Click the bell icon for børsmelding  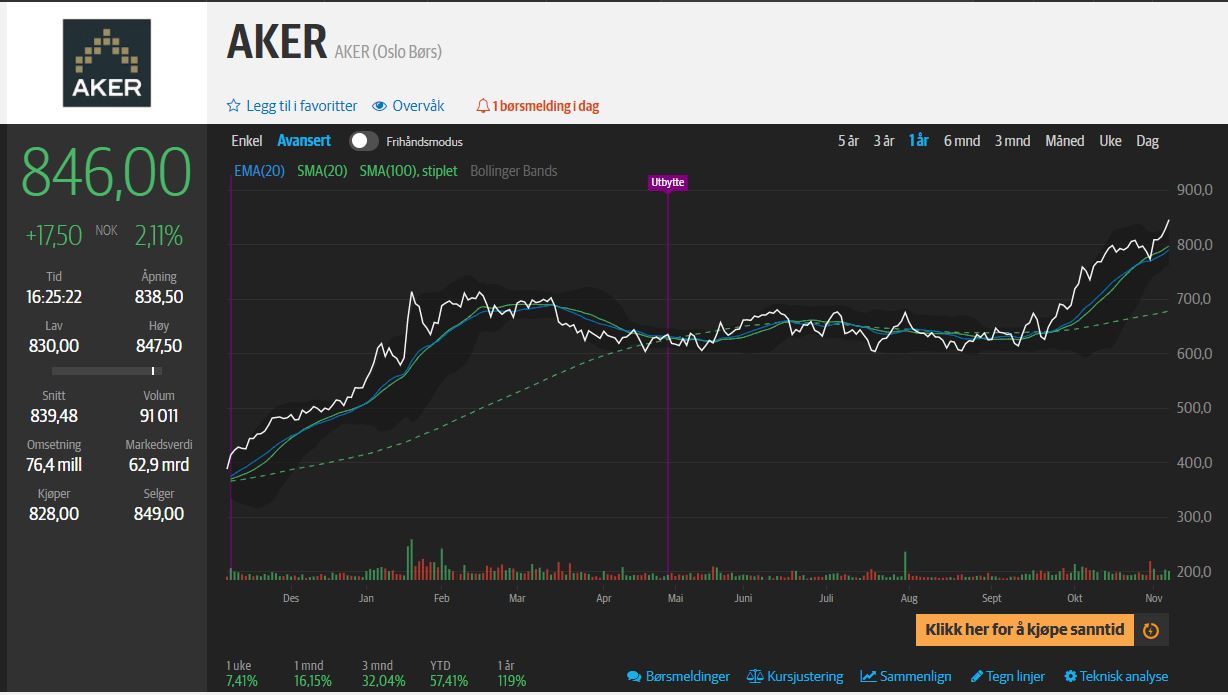pos(483,106)
